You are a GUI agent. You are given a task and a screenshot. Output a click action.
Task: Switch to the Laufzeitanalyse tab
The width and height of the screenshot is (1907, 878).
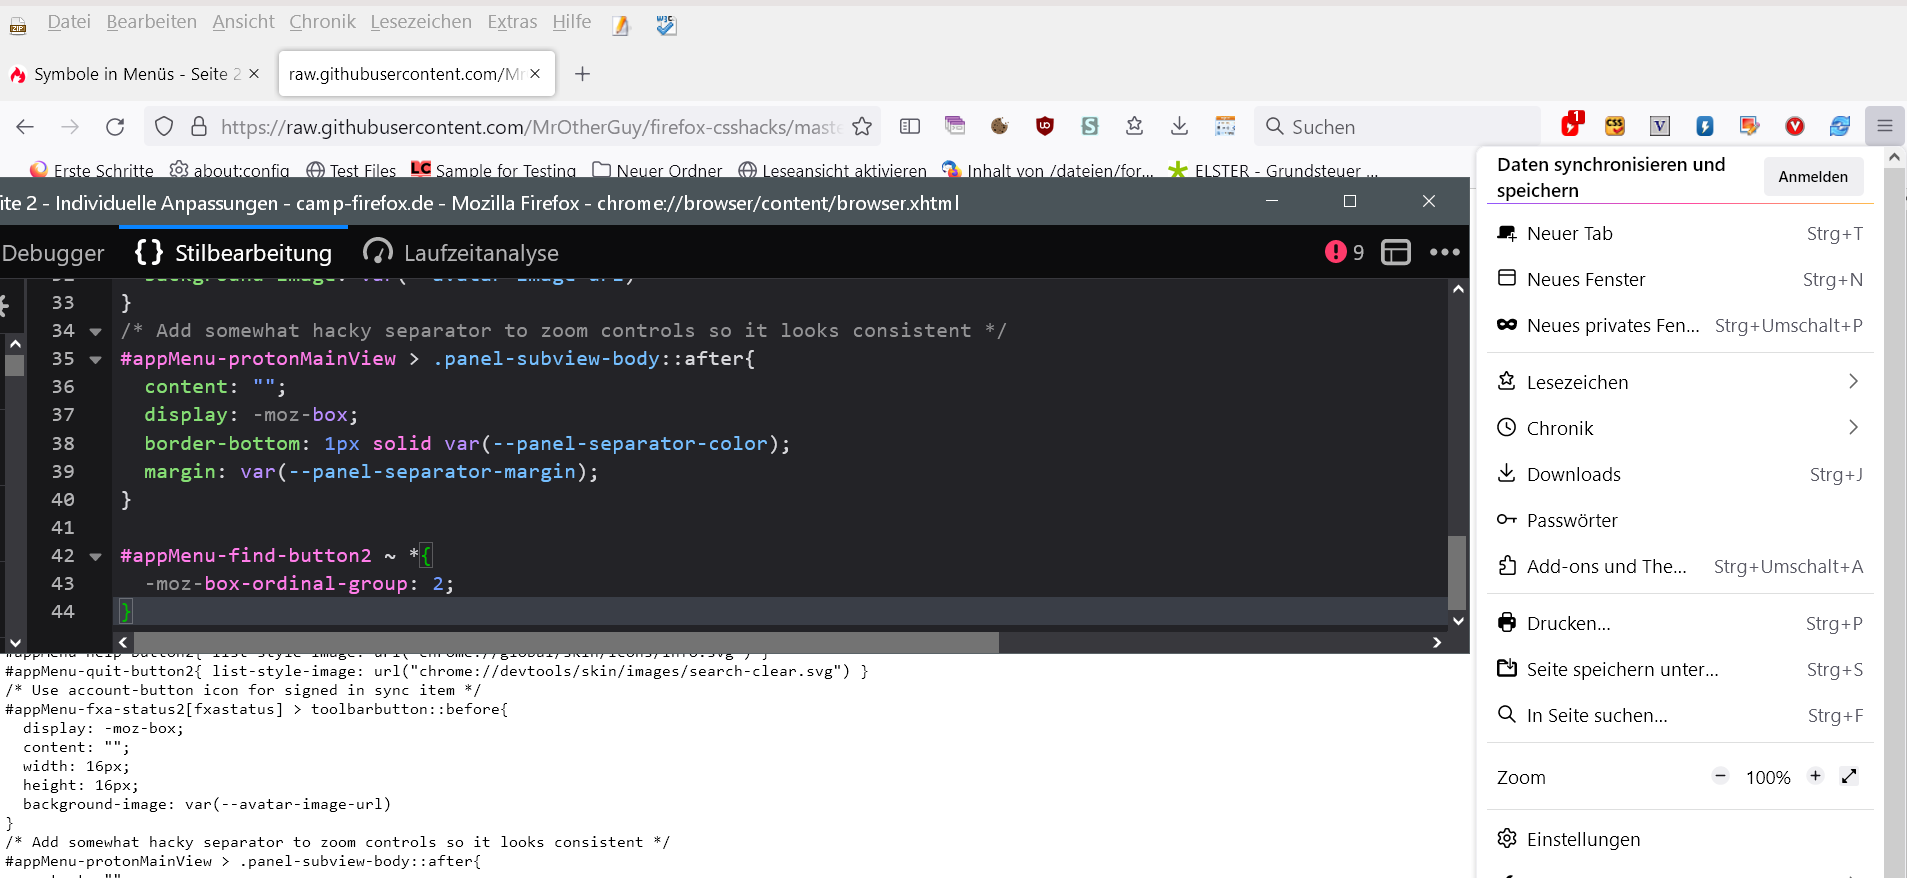tap(461, 253)
